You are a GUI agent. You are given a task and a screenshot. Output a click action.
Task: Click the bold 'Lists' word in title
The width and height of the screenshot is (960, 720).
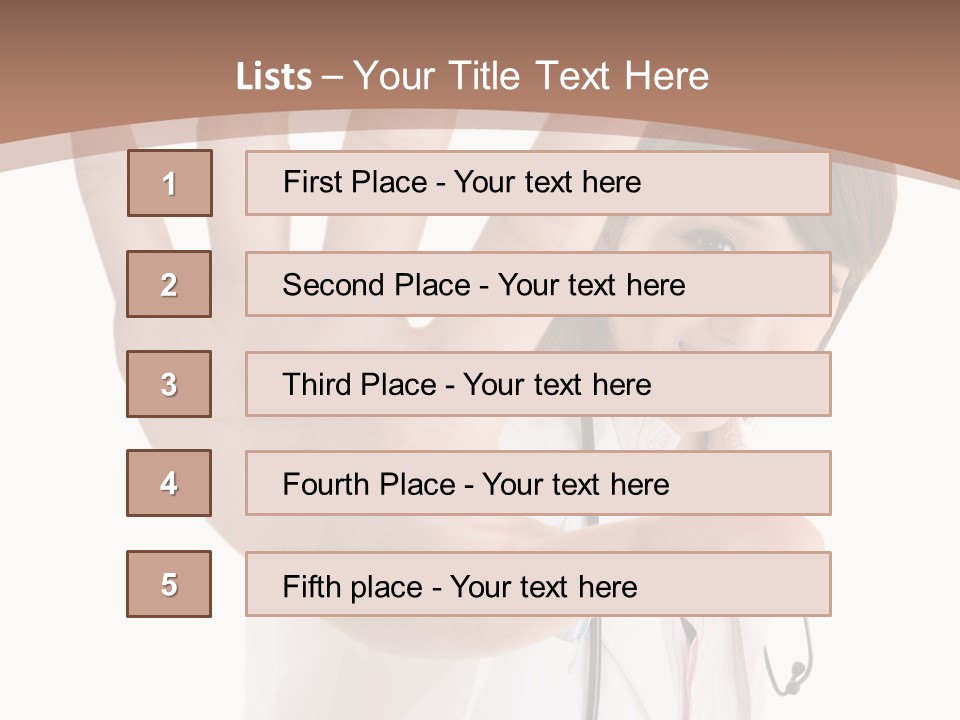click(274, 77)
